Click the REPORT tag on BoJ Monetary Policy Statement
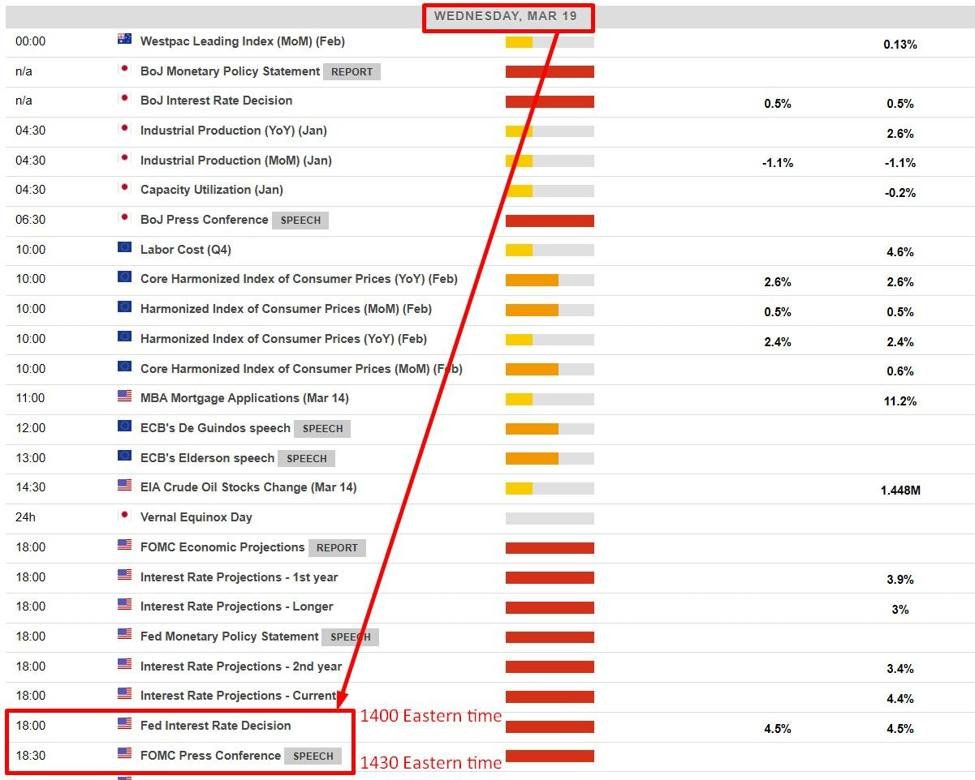975x780 pixels. 352,72
